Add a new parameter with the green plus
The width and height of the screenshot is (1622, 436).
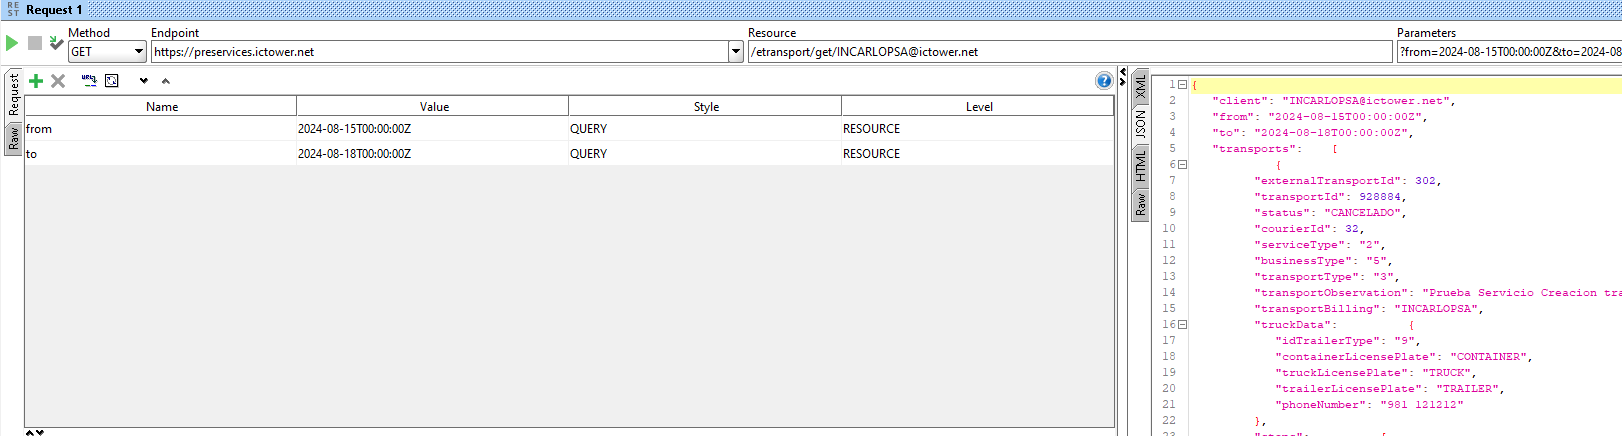(x=36, y=81)
